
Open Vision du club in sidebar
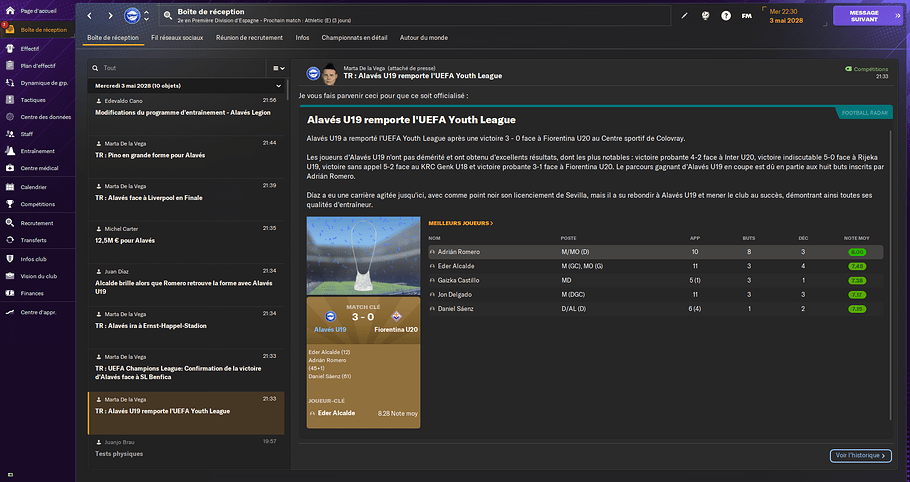click(x=37, y=276)
